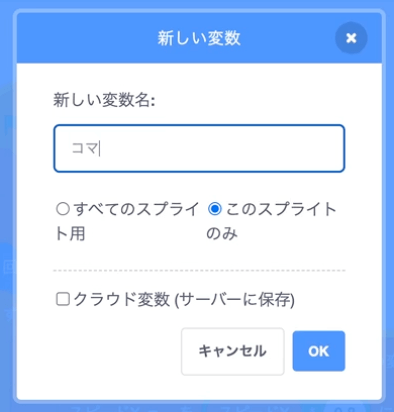Screen dimensions: 394x412
Task: Click blank area inside variable name box
Action: [x=222, y=148]
